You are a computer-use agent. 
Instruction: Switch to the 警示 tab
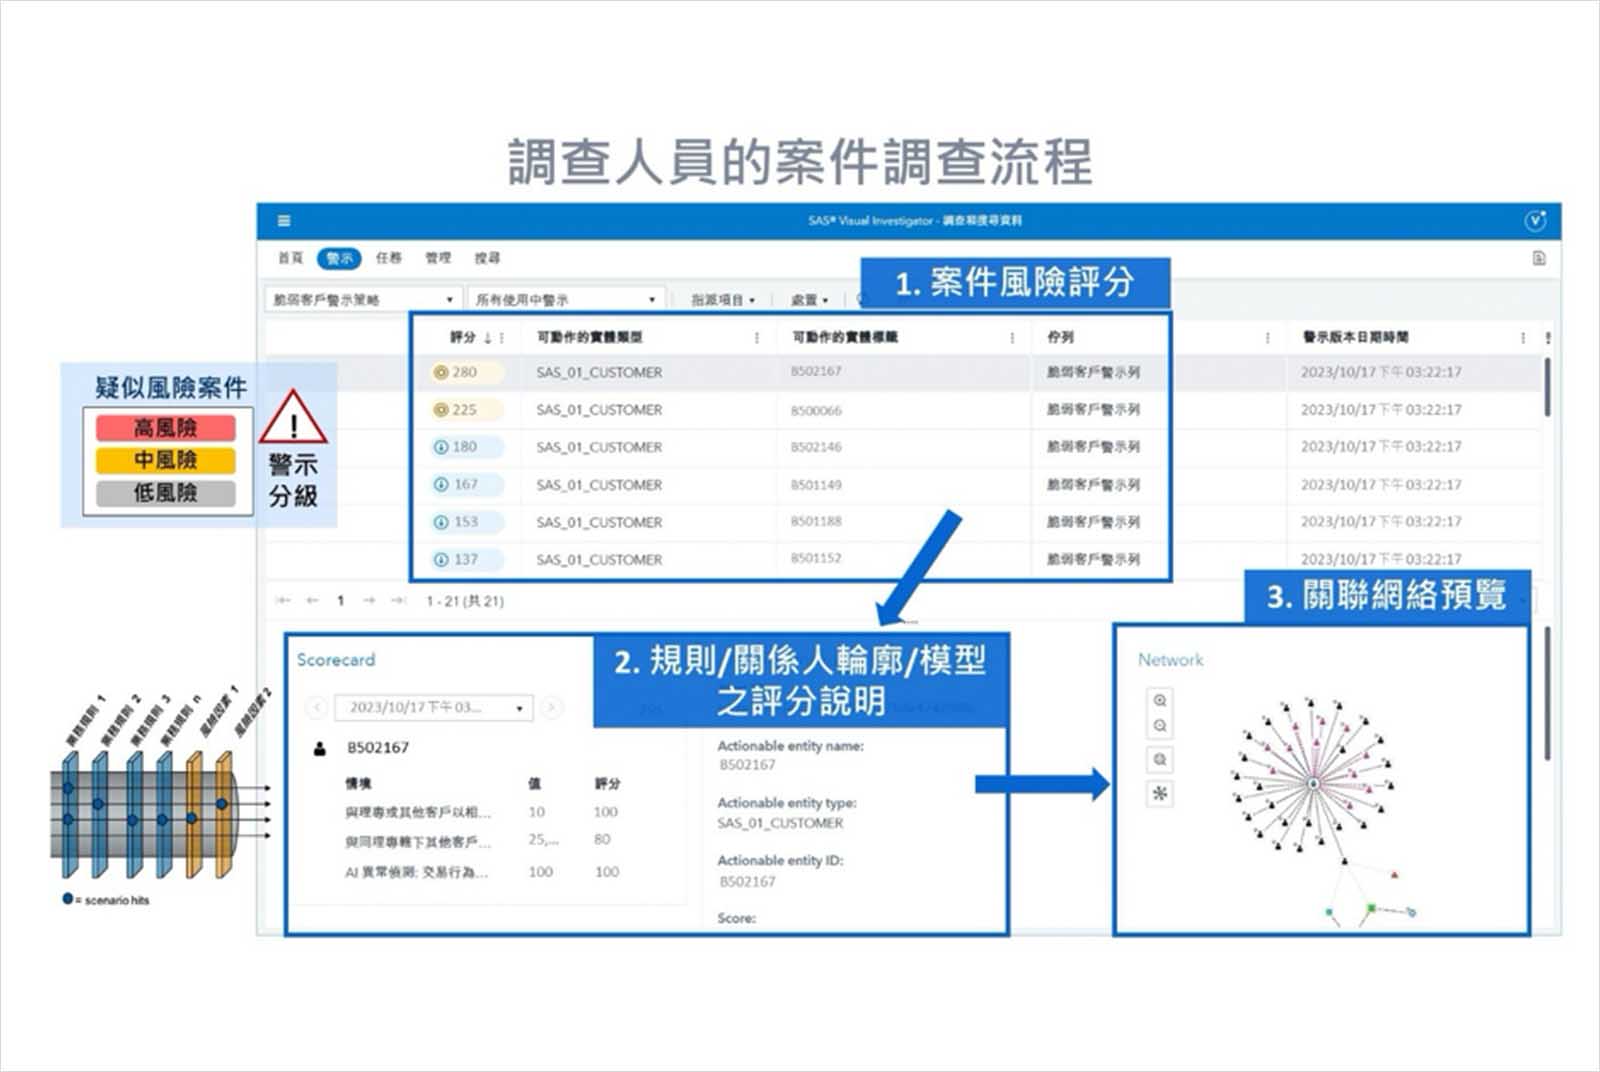click(x=339, y=258)
